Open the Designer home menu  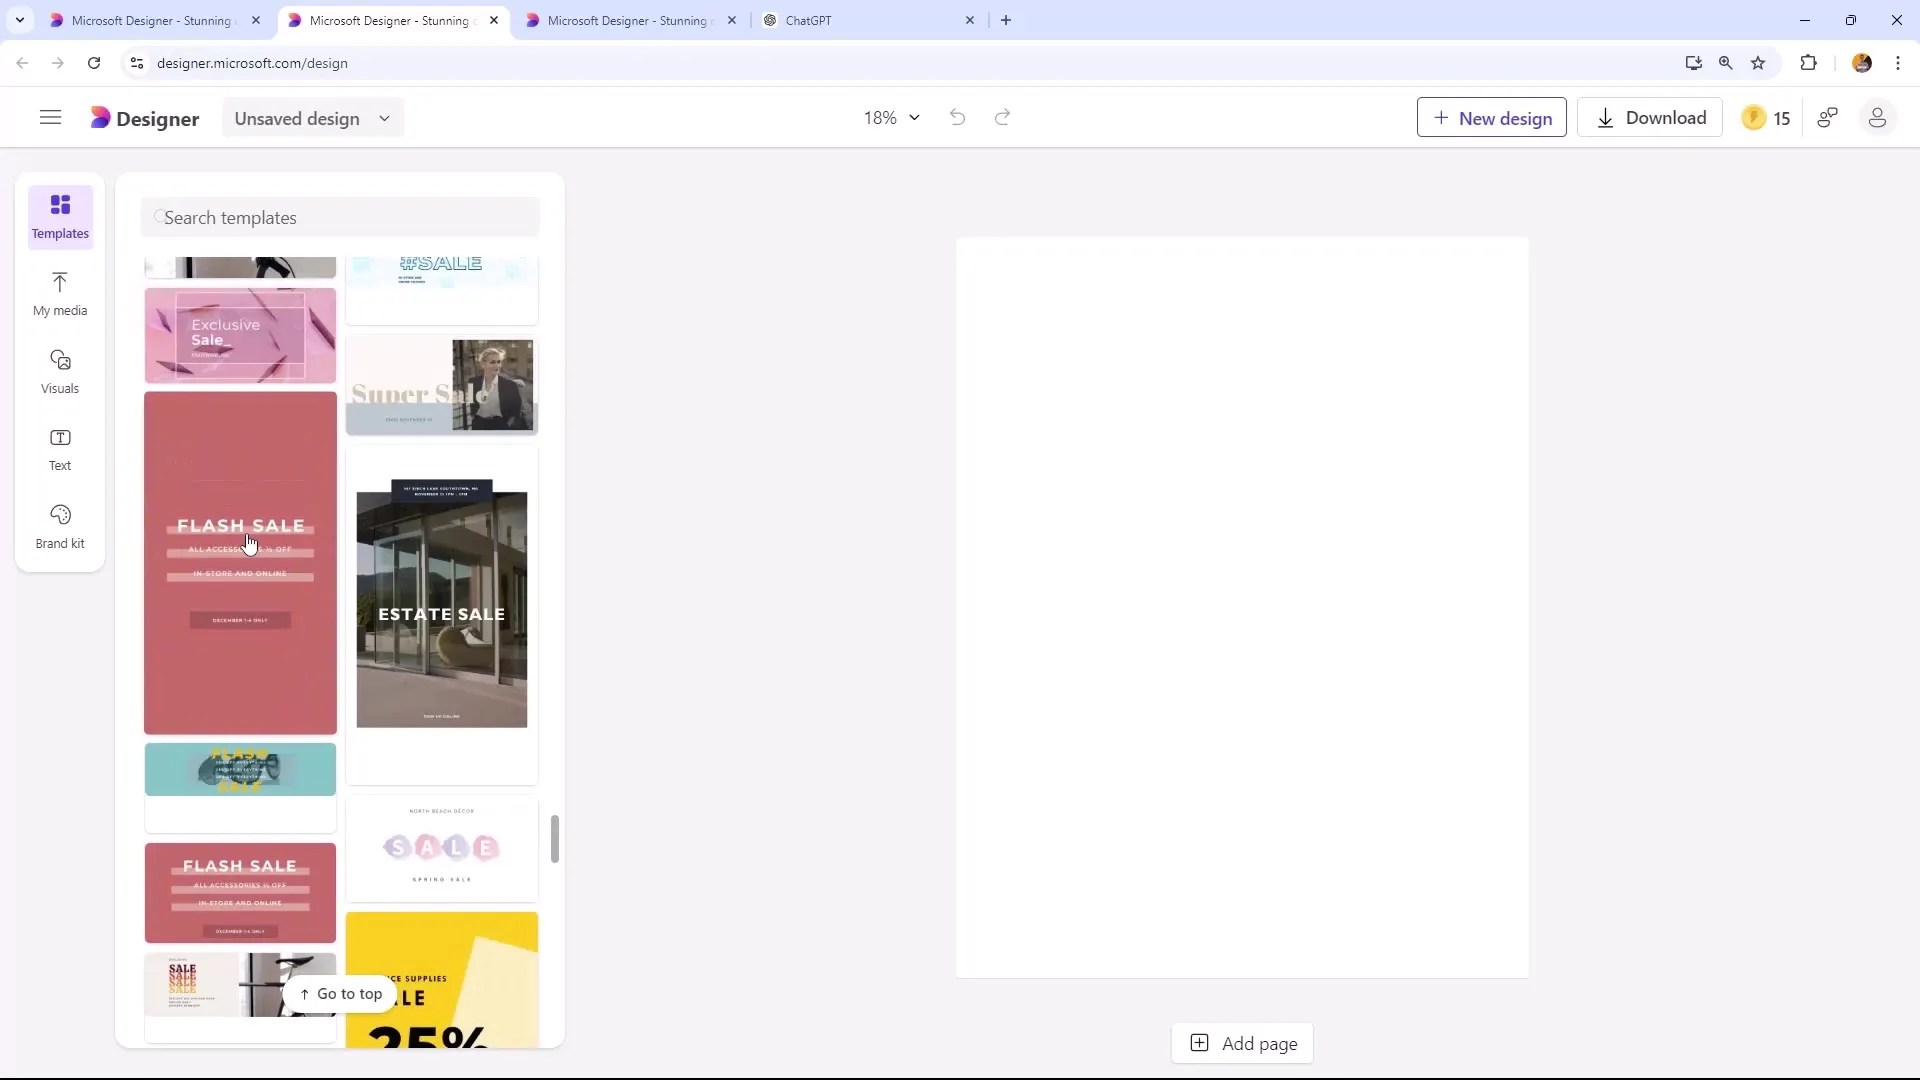click(50, 117)
